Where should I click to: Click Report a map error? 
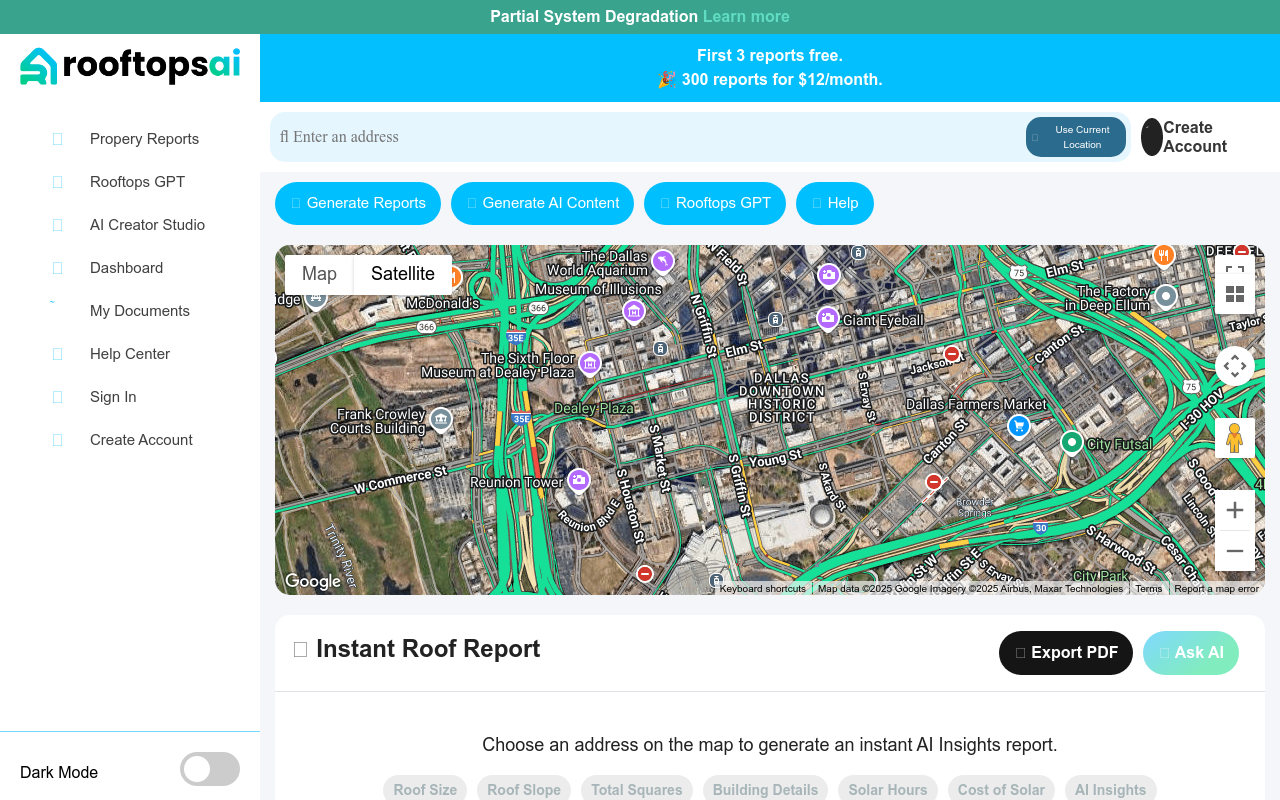tap(1216, 589)
